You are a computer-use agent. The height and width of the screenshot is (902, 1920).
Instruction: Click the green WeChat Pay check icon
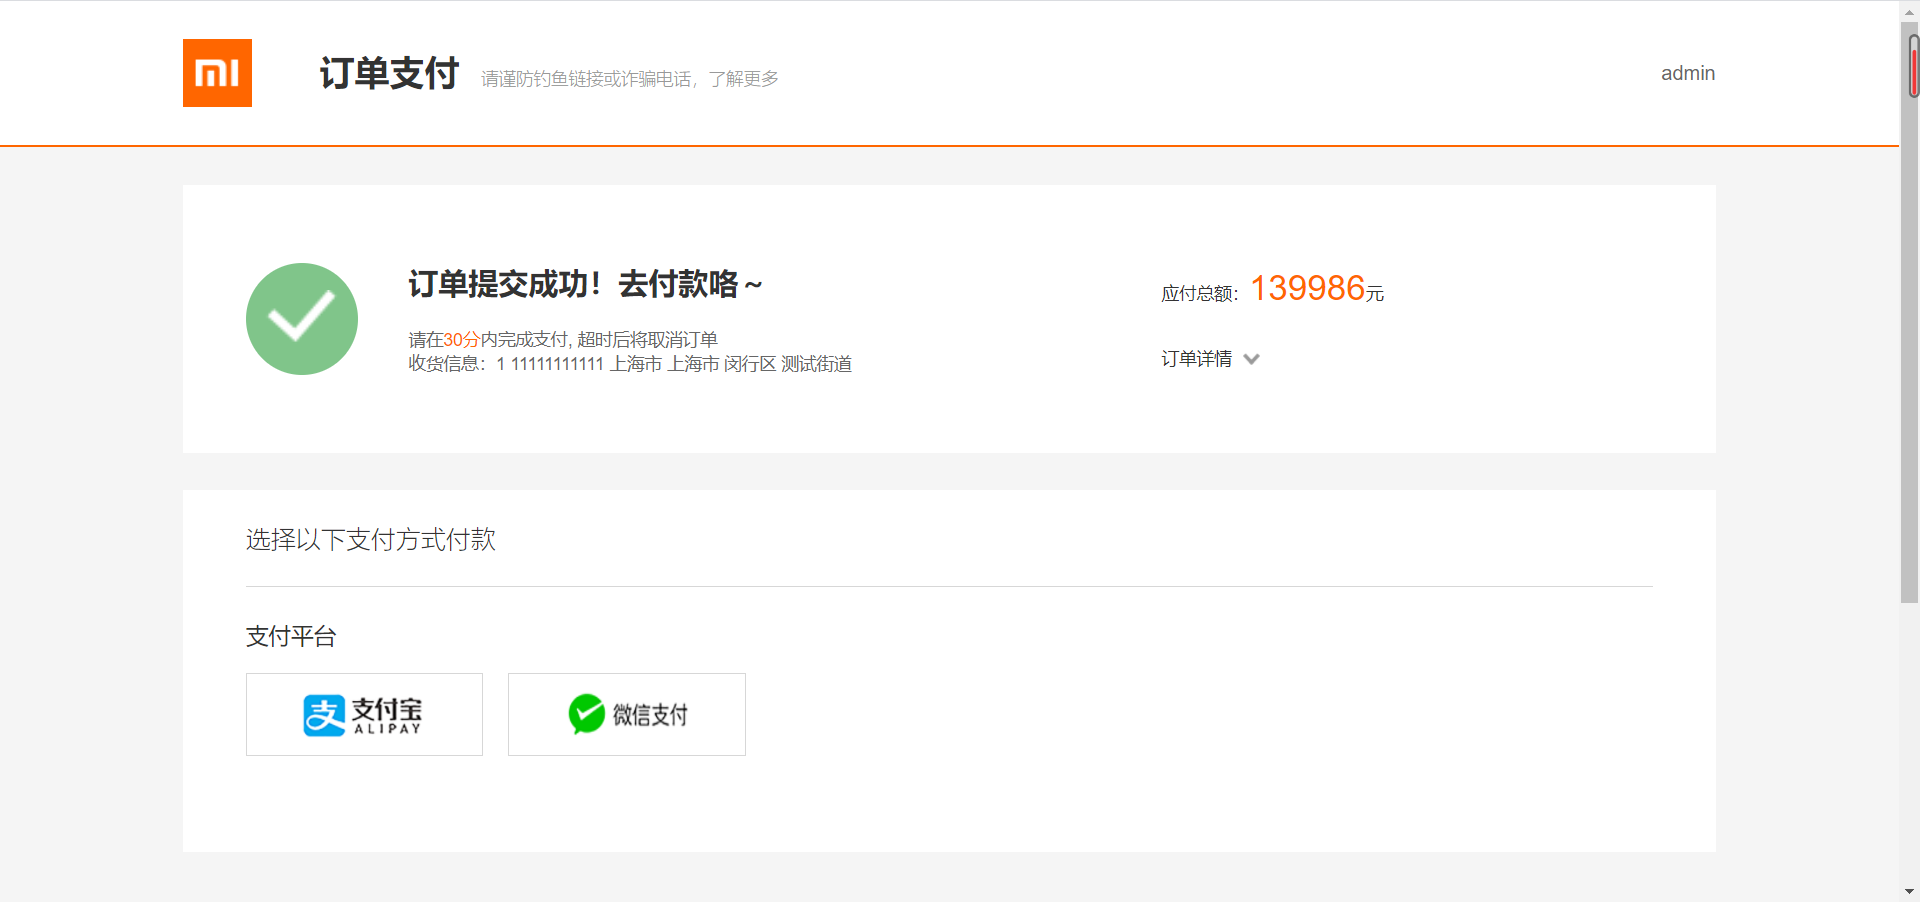587,714
